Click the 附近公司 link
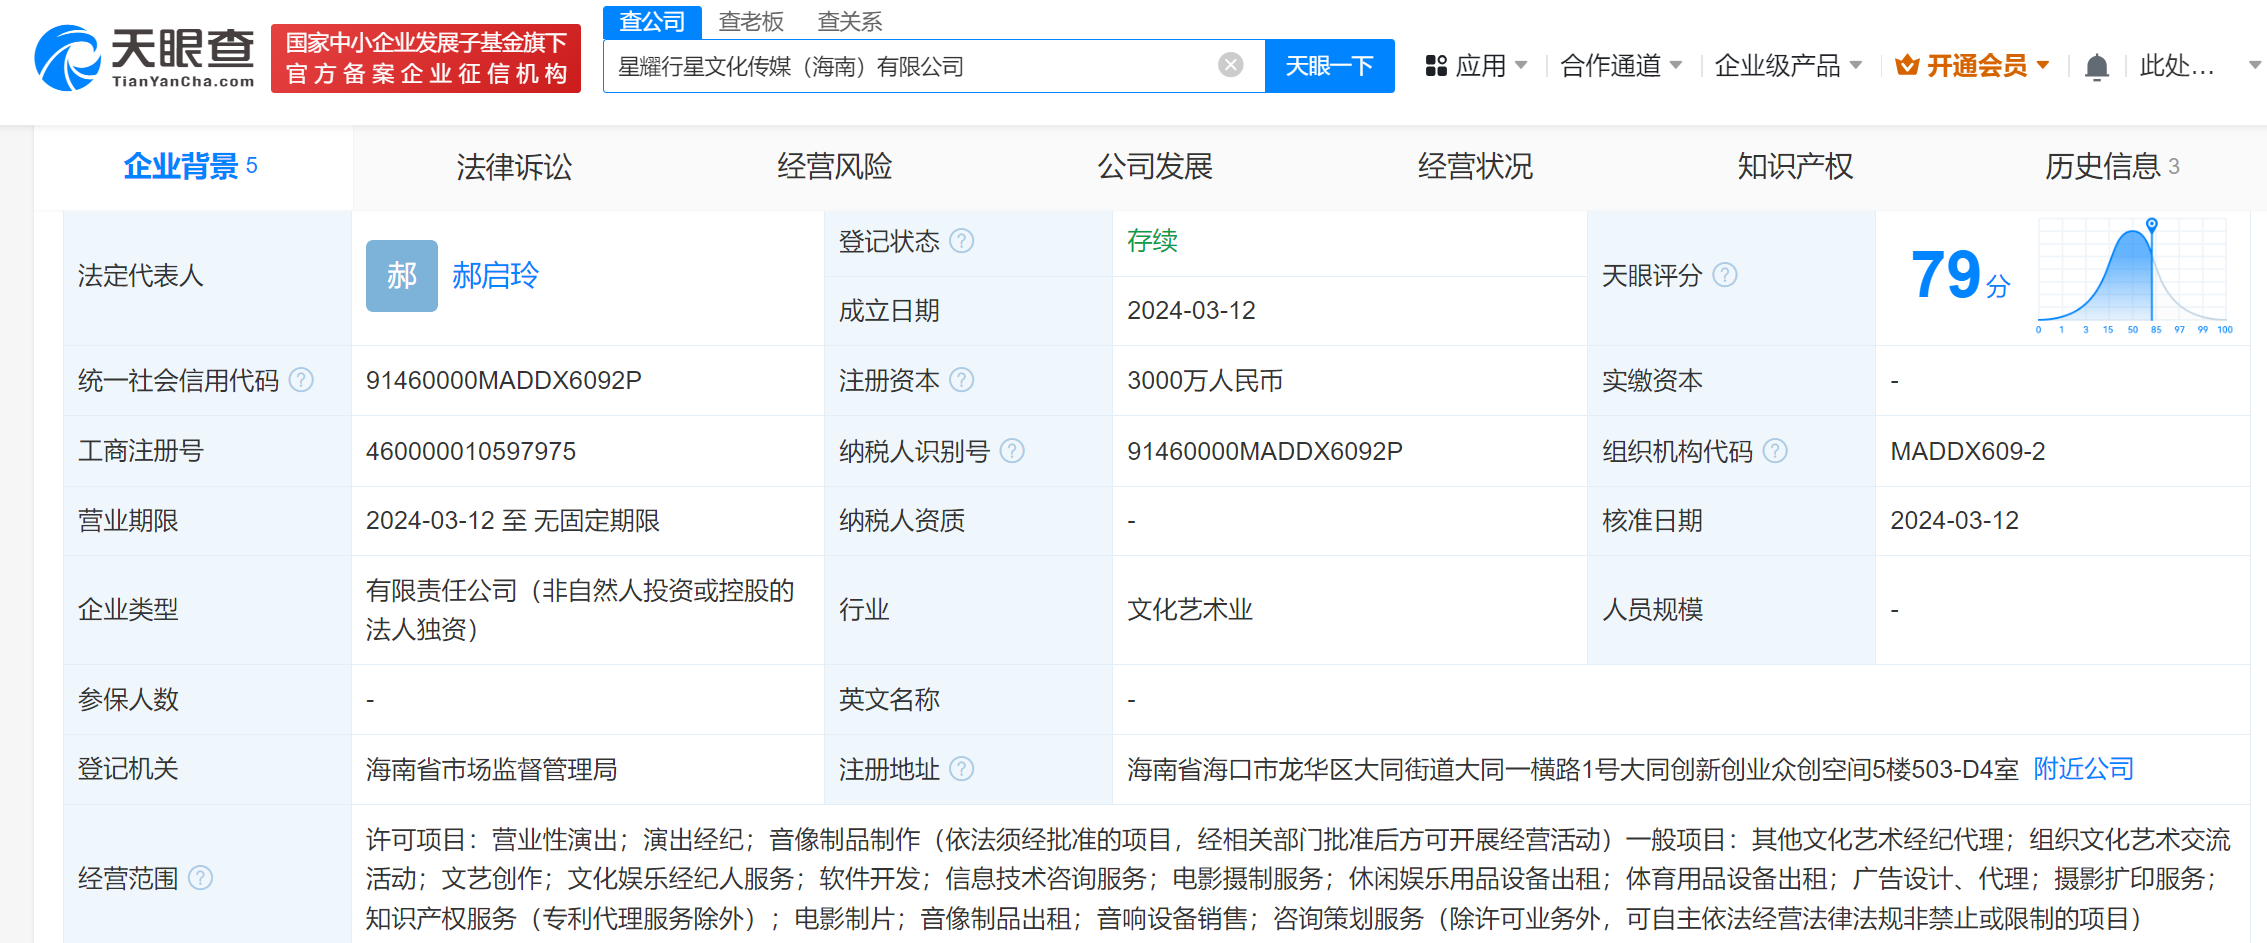This screenshot has width=2267, height=943. pyautogui.click(x=2084, y=769)
